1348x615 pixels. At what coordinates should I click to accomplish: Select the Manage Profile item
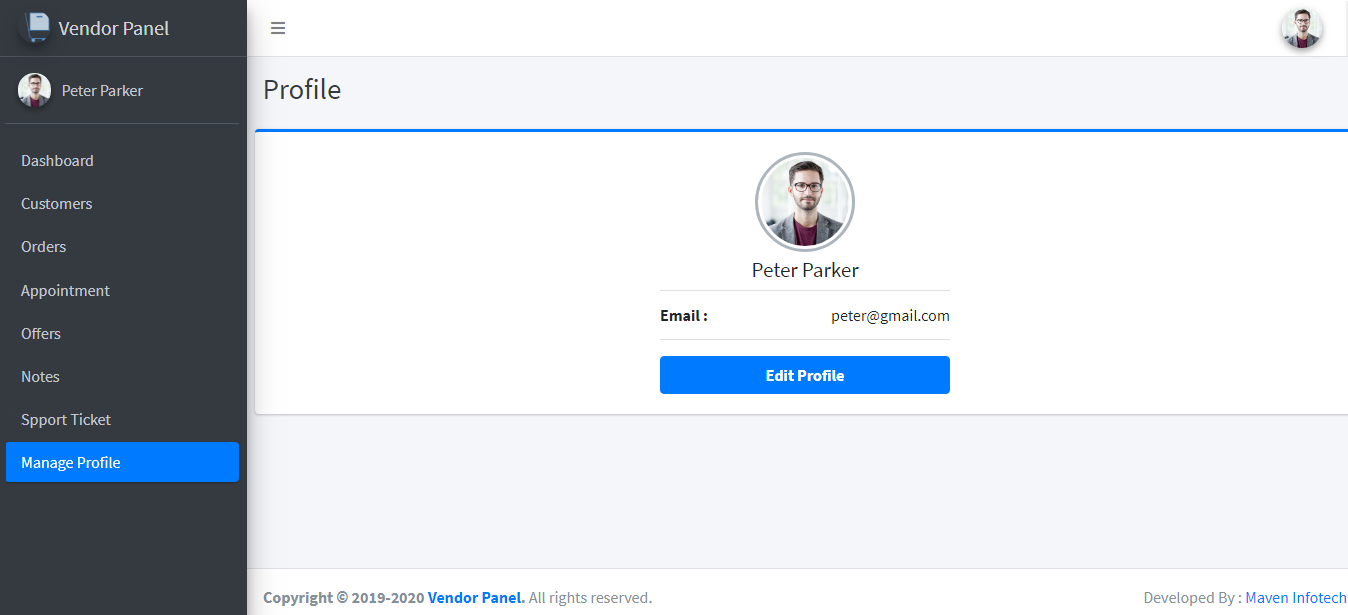[x=122, y=462]
